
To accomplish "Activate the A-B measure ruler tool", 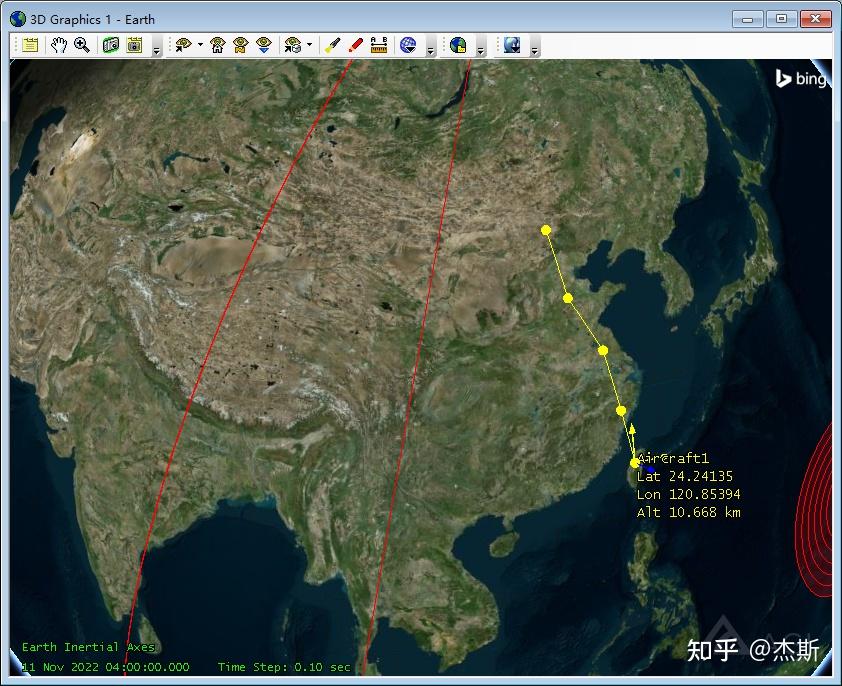I will point(379,45).
